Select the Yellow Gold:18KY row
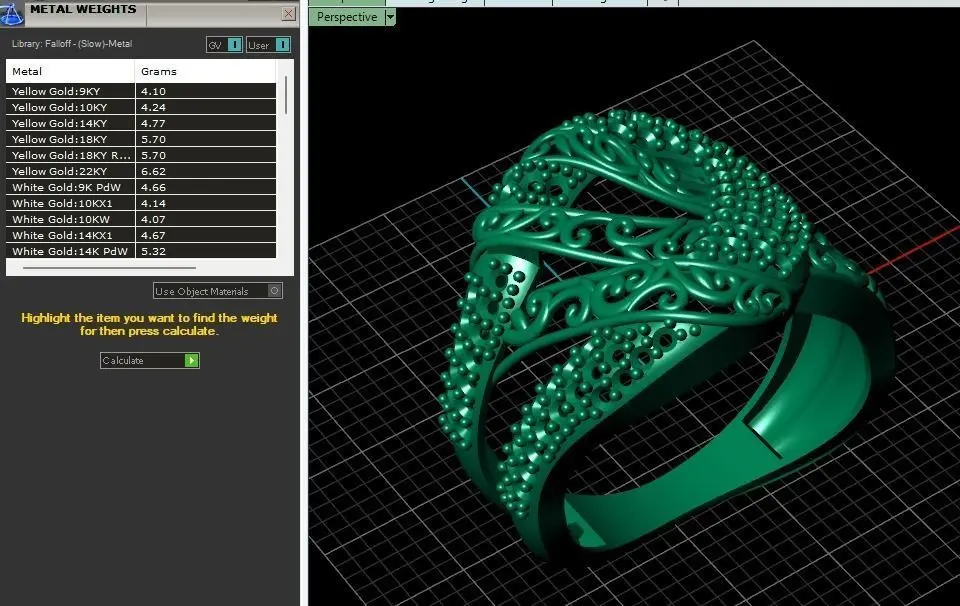The height and width of the screenshot is (606, 960). click(x=141, y=139)
